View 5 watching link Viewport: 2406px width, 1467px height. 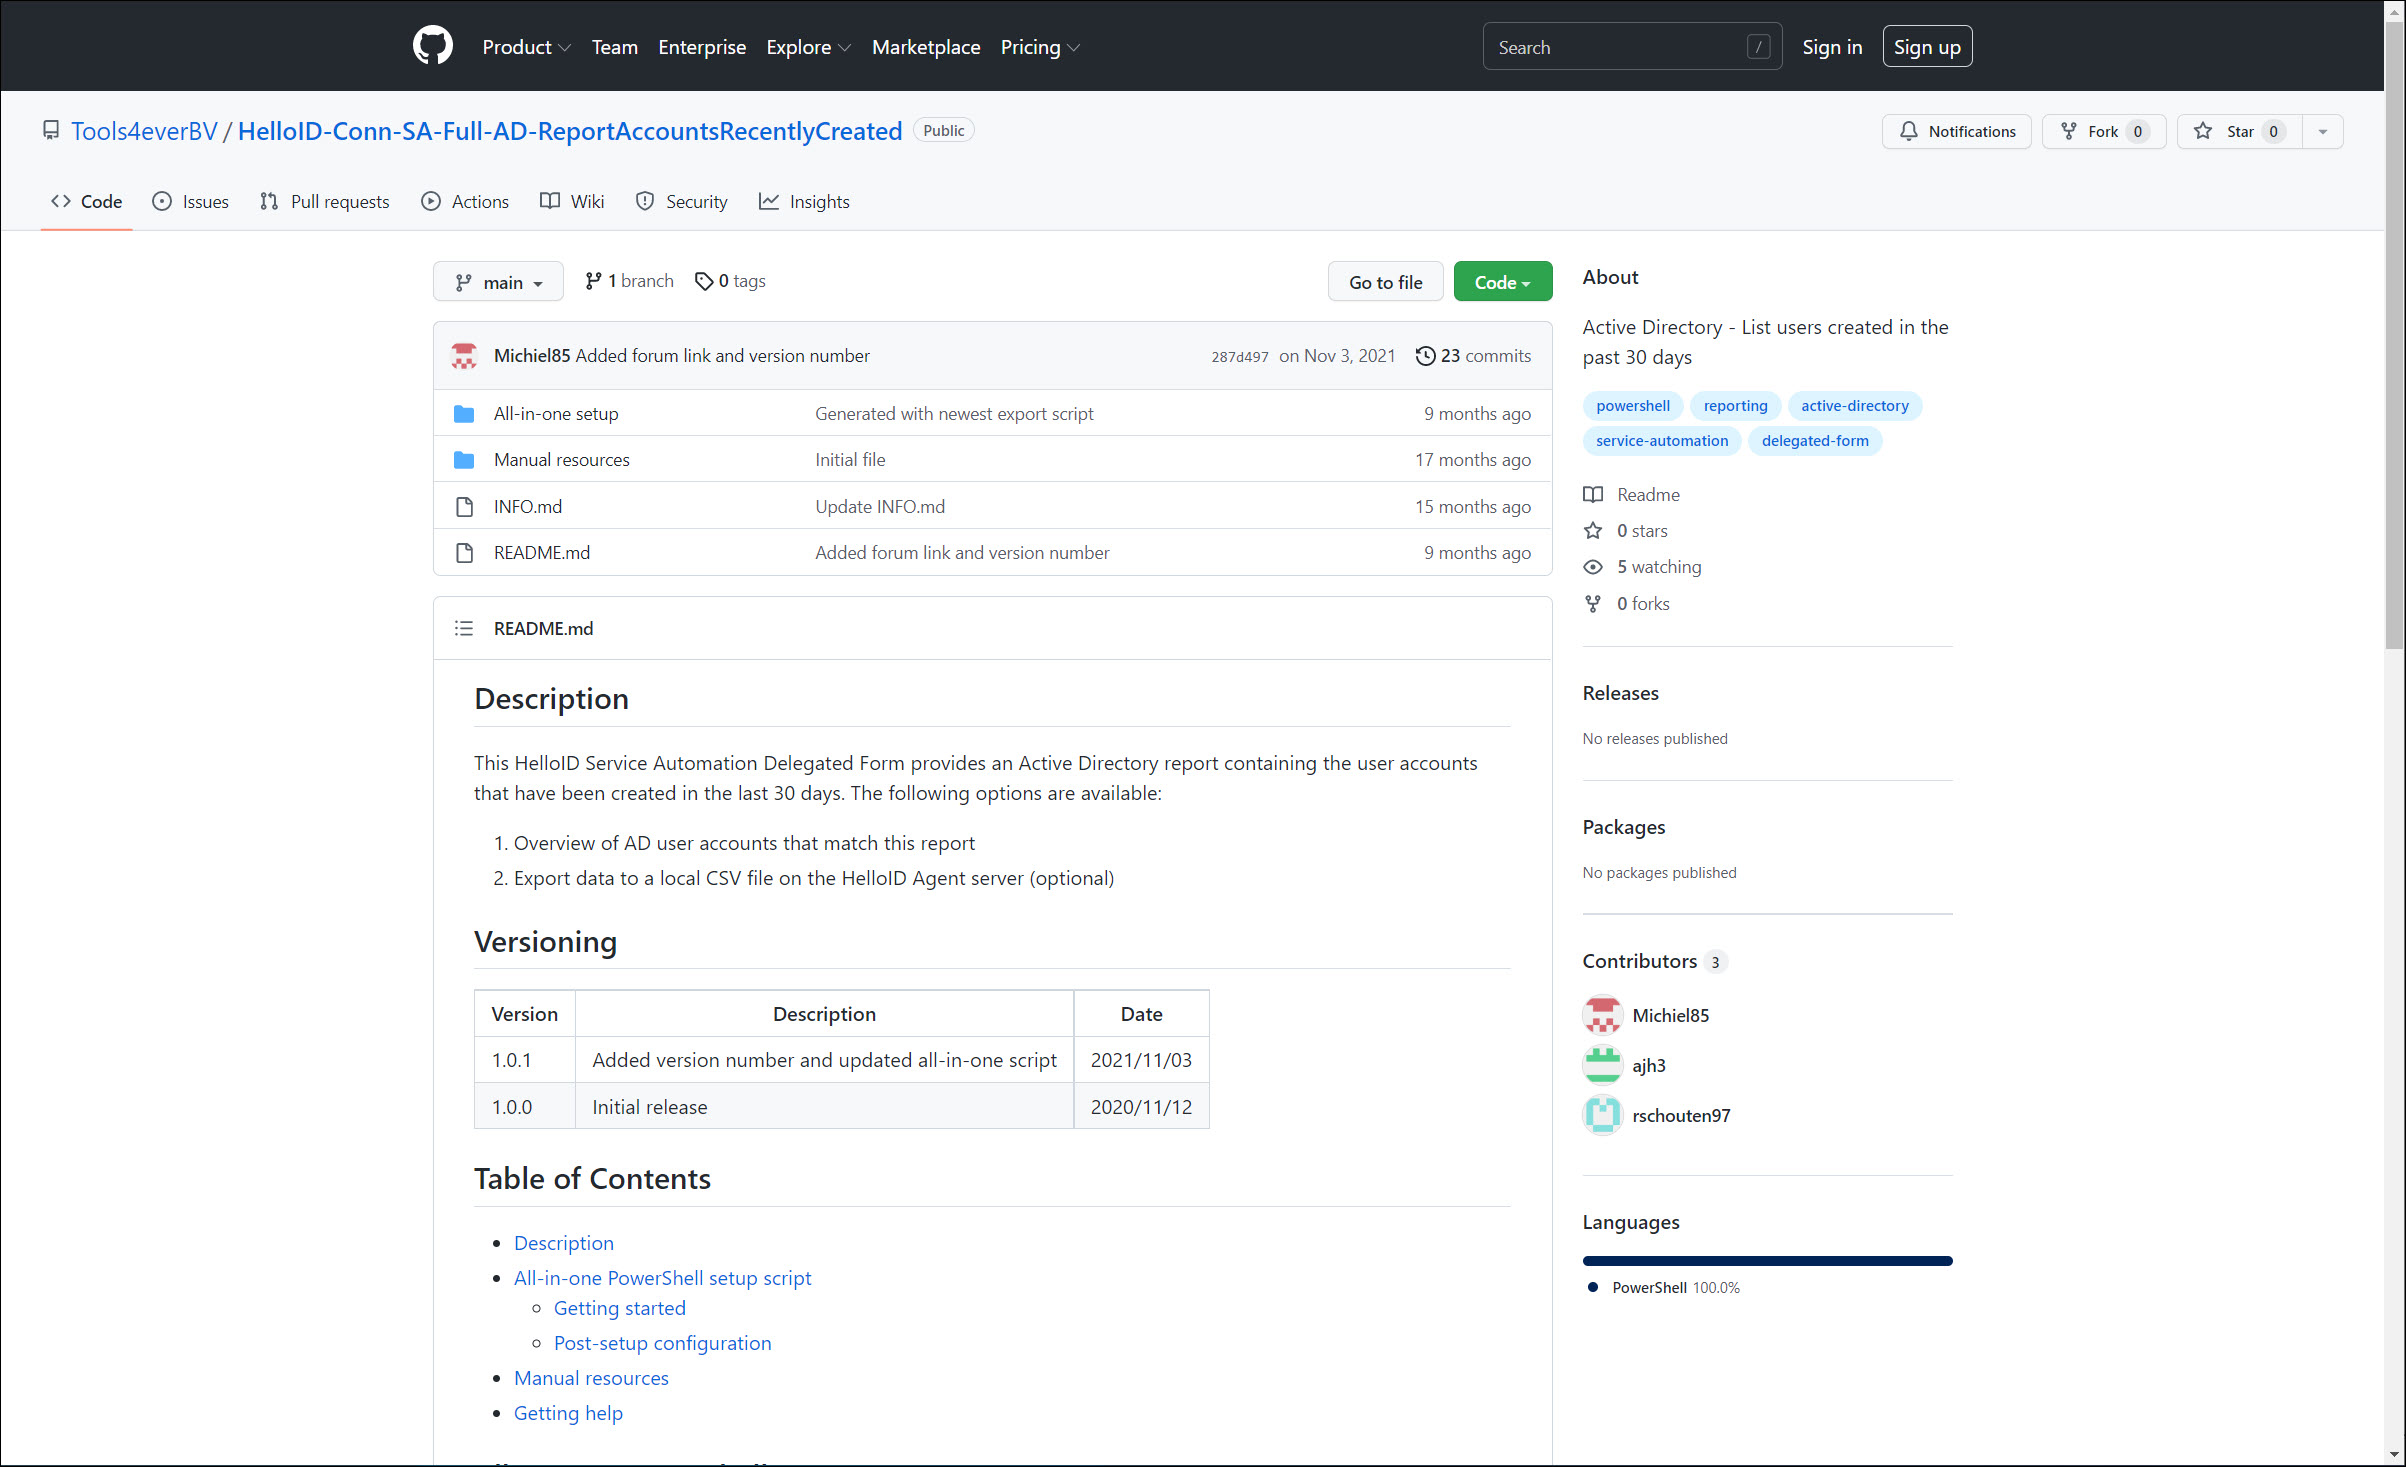click(x=1642, y=566)
